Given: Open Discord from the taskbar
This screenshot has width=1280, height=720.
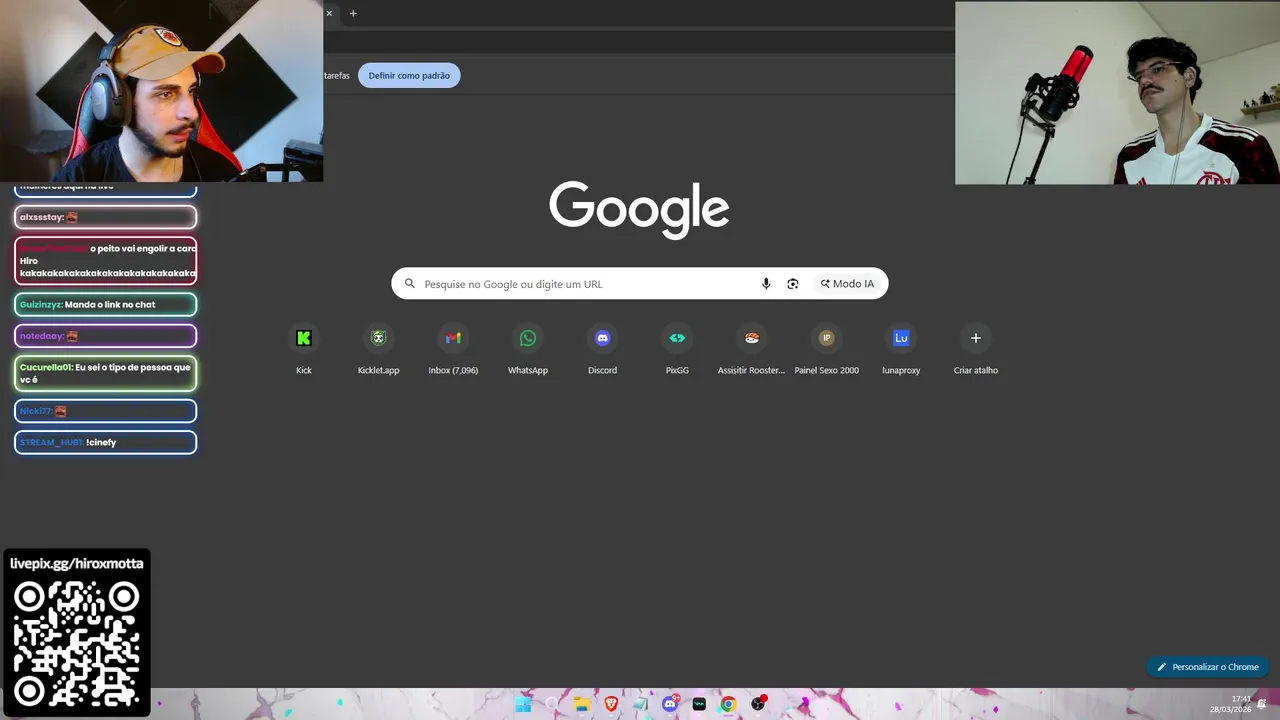Looking at the screenshot, I should pos(670,704).
